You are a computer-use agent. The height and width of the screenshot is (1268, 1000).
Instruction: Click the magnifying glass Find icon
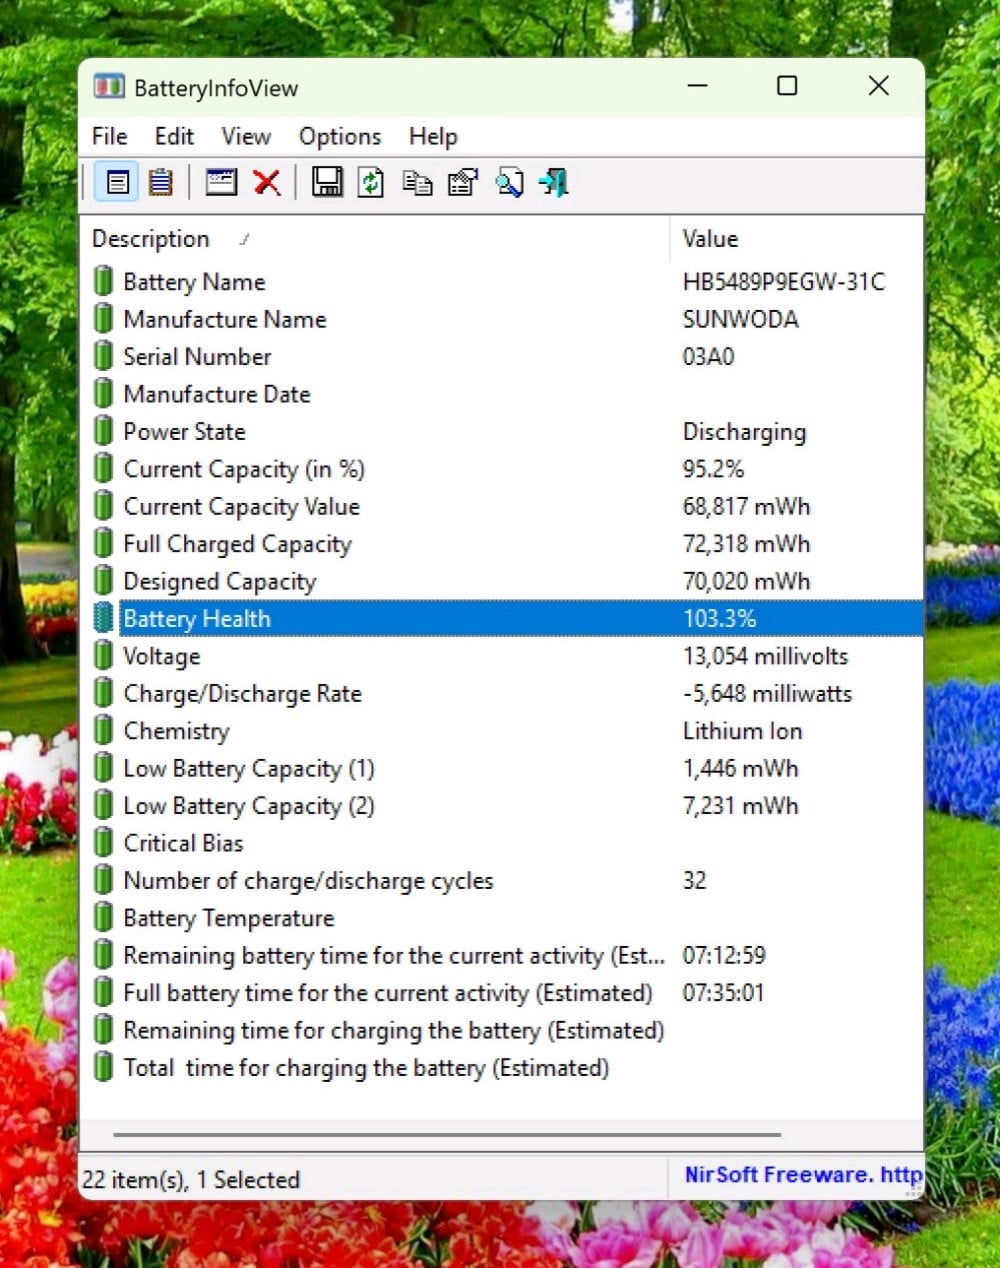pyautogui.click(x=509, y=183)
